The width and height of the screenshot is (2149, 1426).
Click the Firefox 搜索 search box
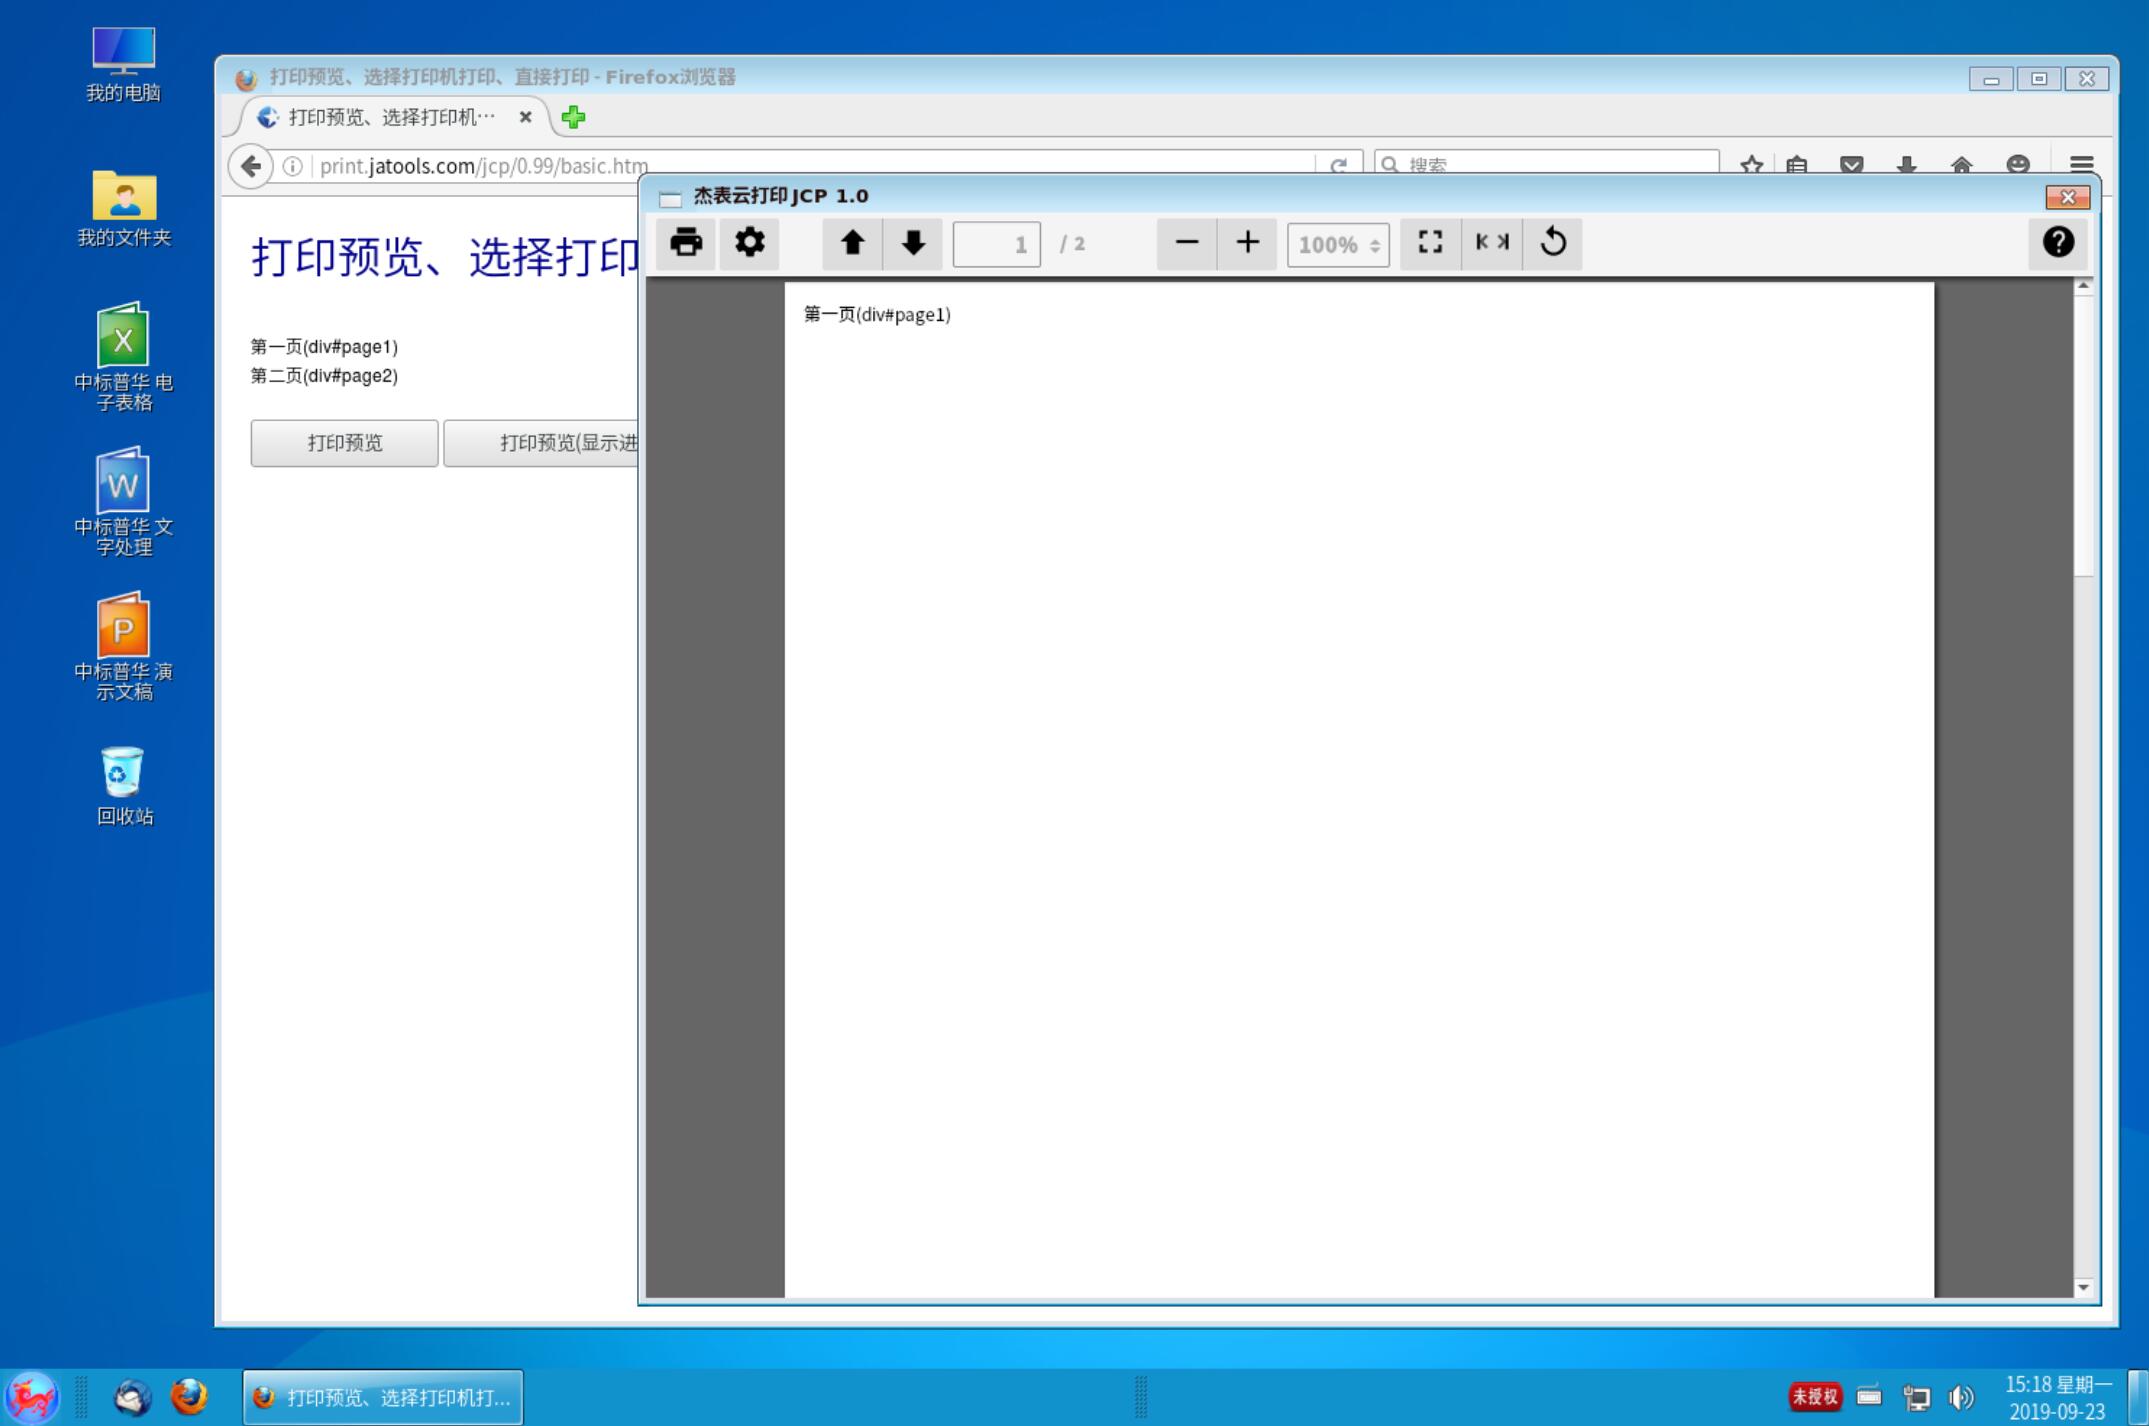[x=1546, y=164]
